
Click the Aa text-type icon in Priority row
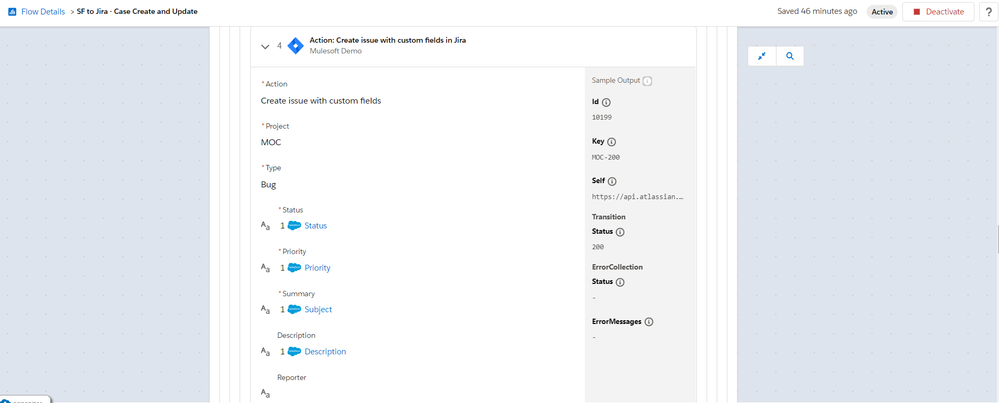point(266,267)
